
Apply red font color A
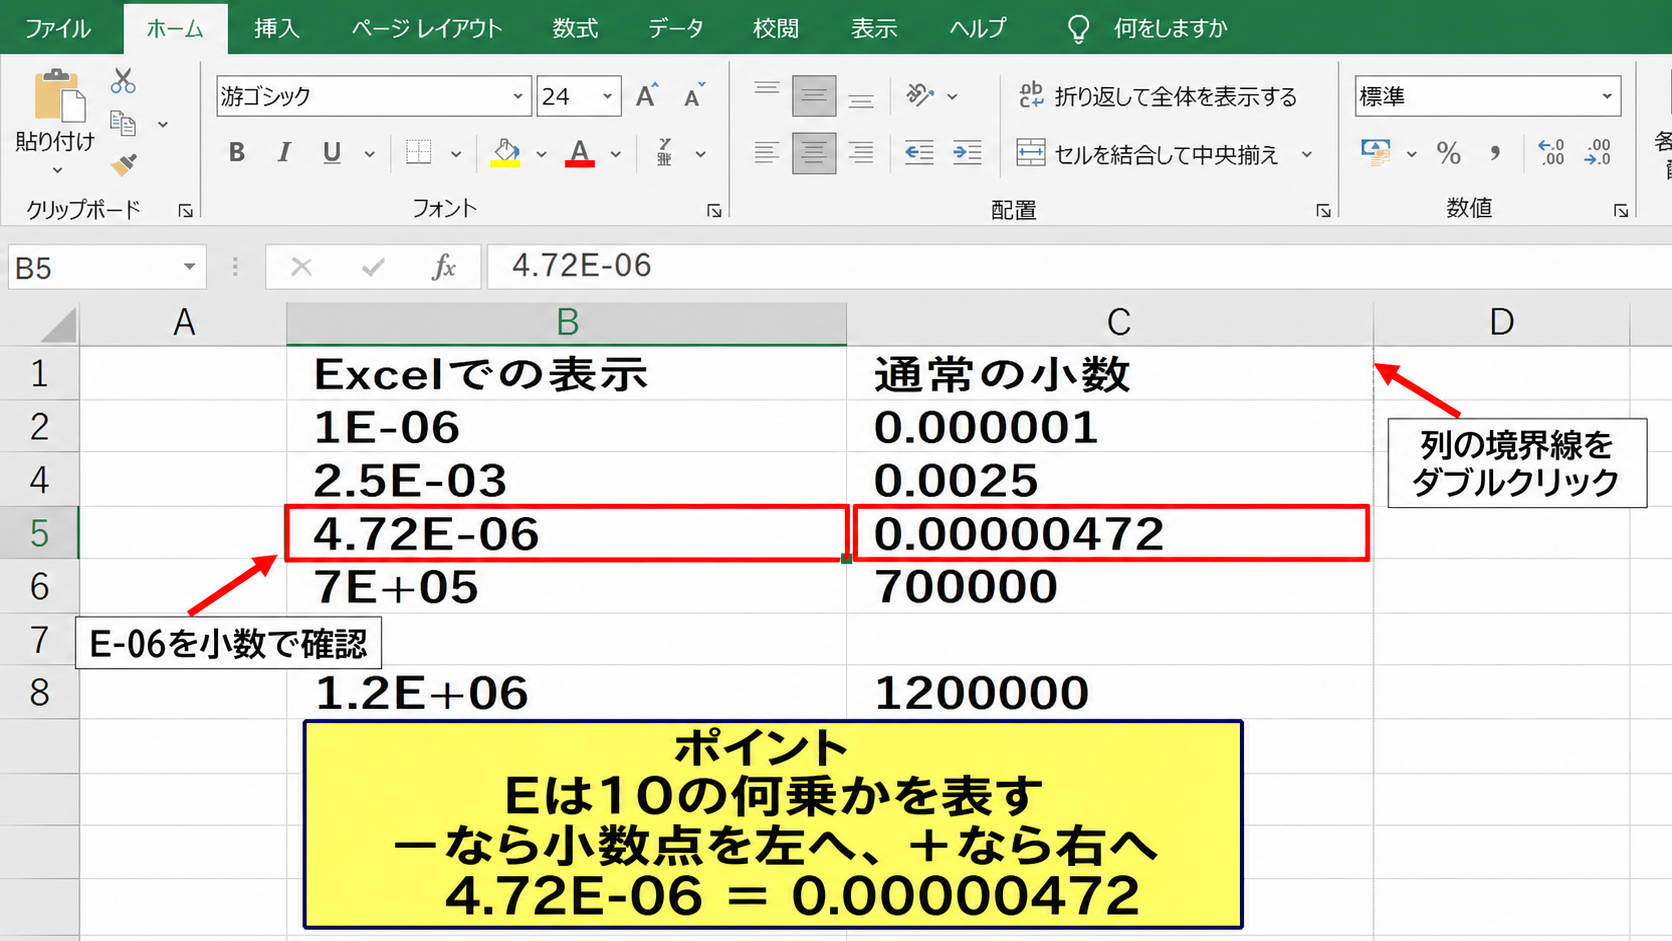(x=580, y=153)
